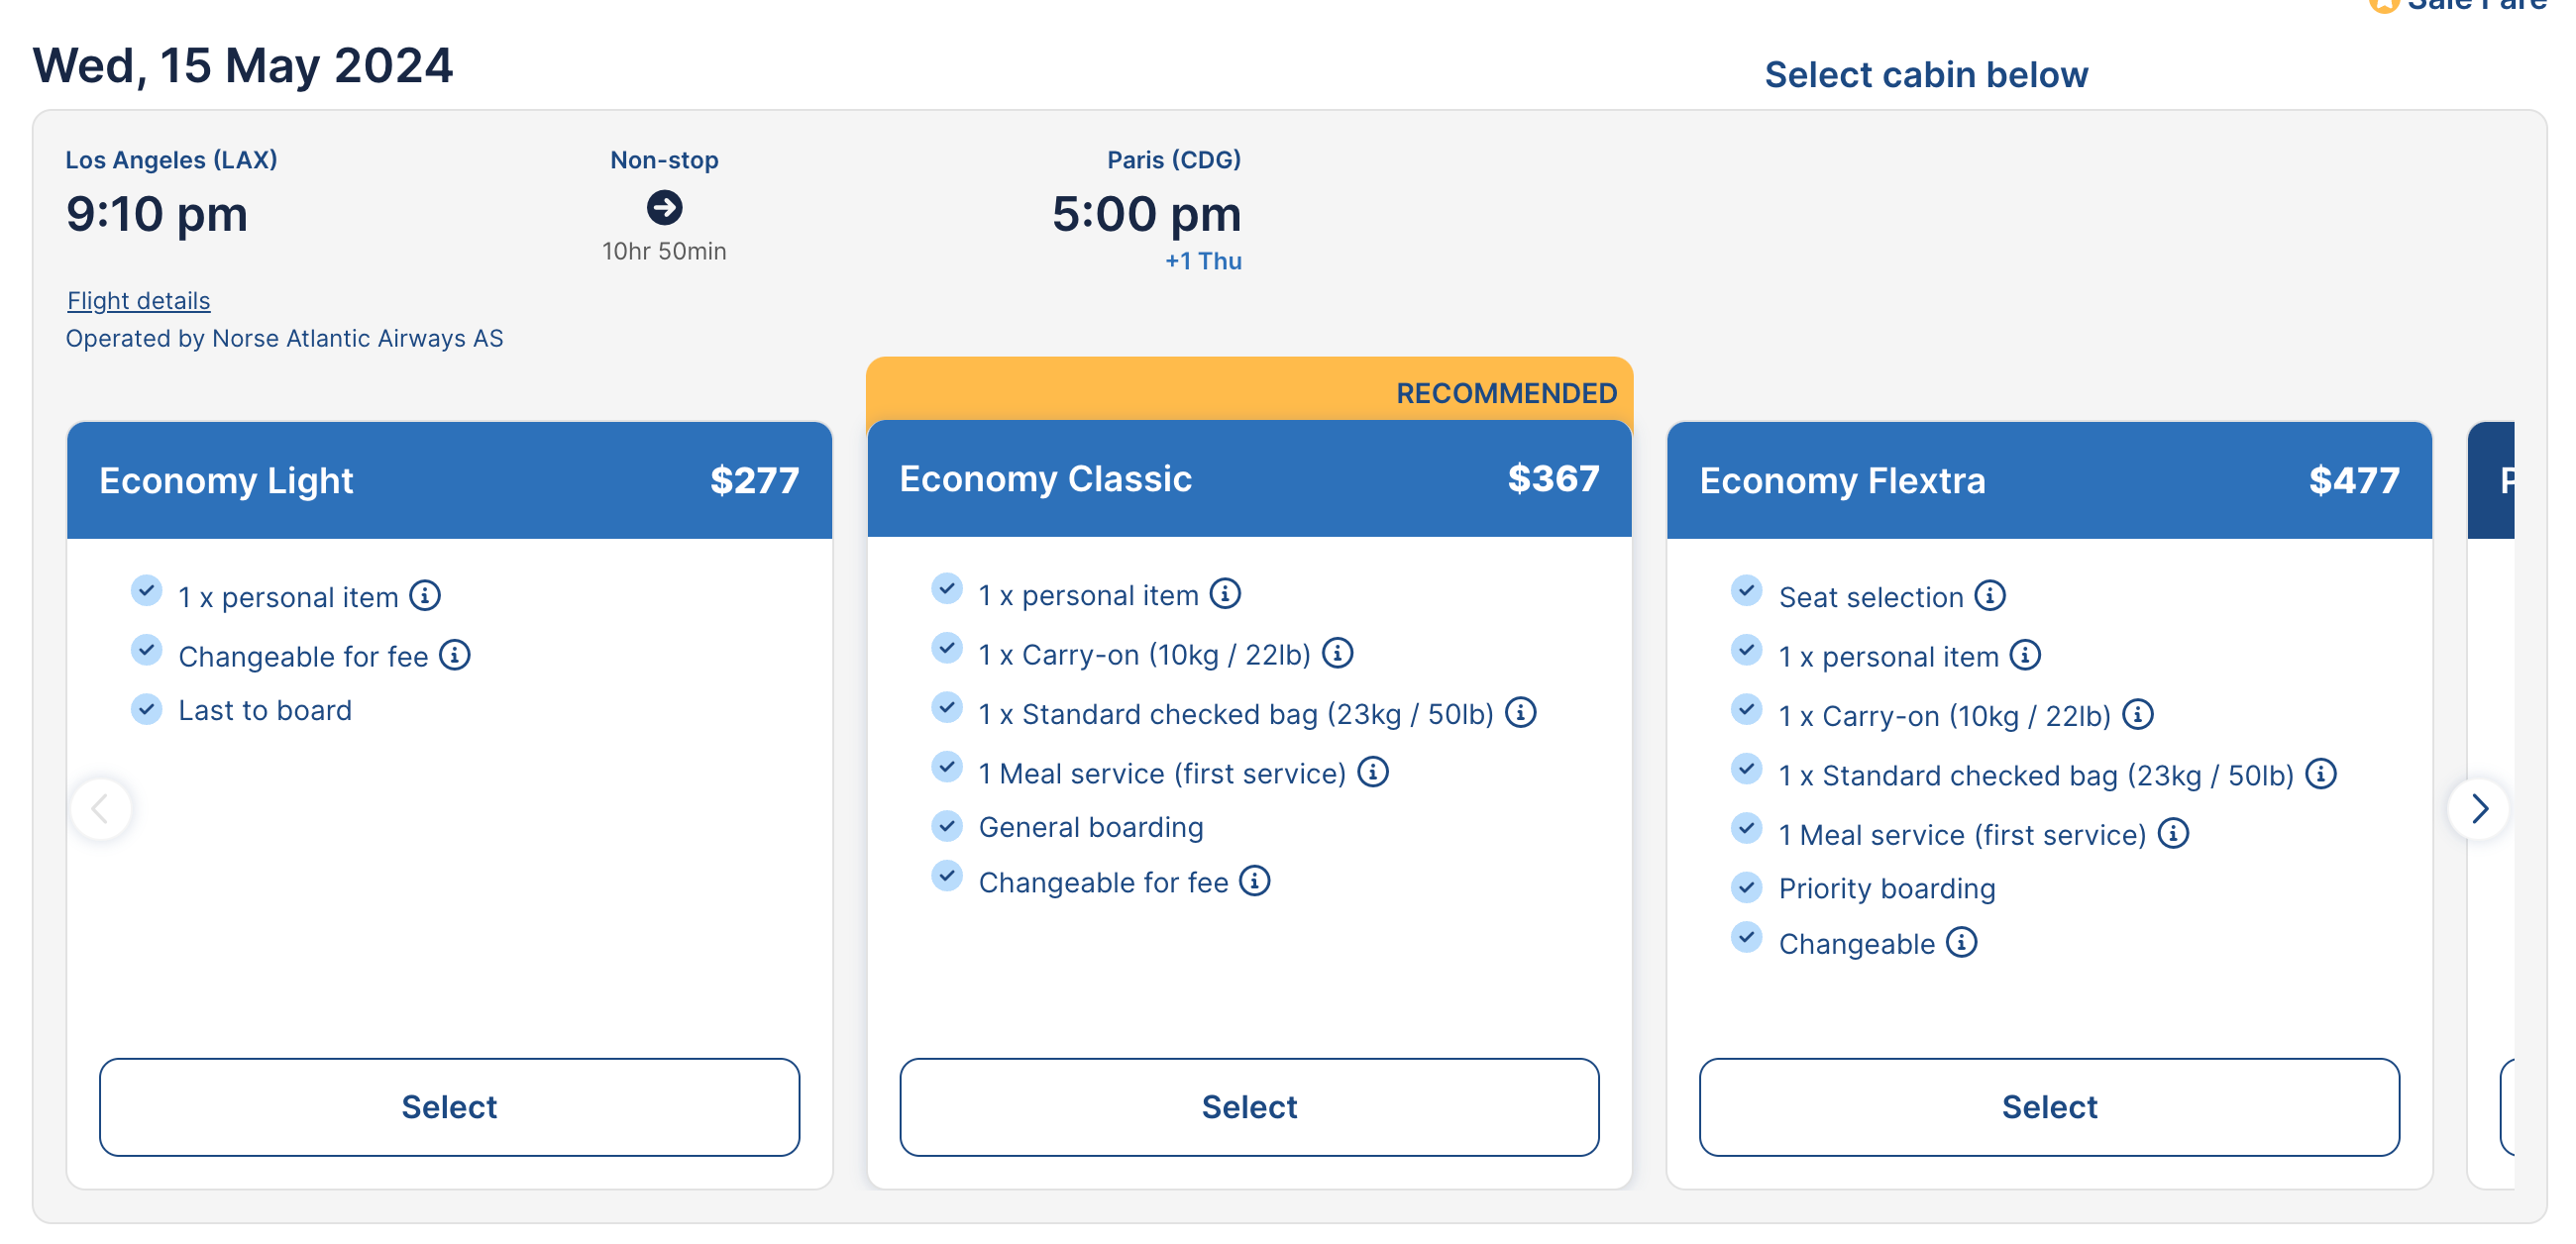Show info for Economy Light Changeable for fee
This screenshot has height=1244, width=2576.
pyautogui.click(x=455, y=655)
